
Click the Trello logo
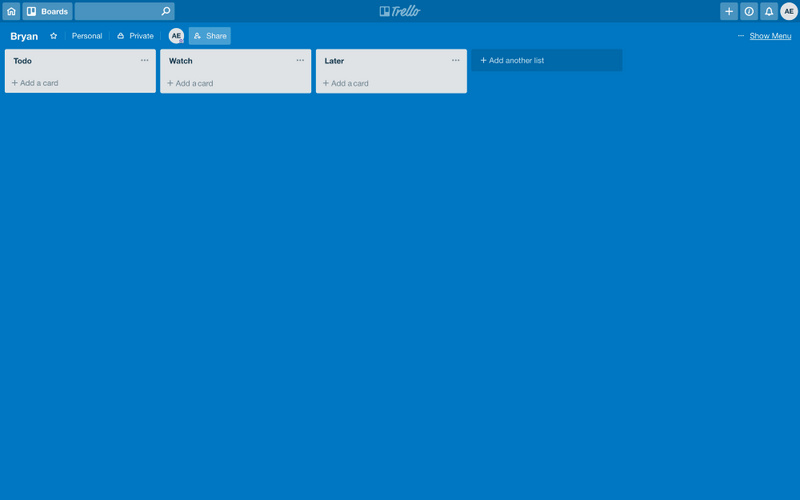[x=400, y=11]
